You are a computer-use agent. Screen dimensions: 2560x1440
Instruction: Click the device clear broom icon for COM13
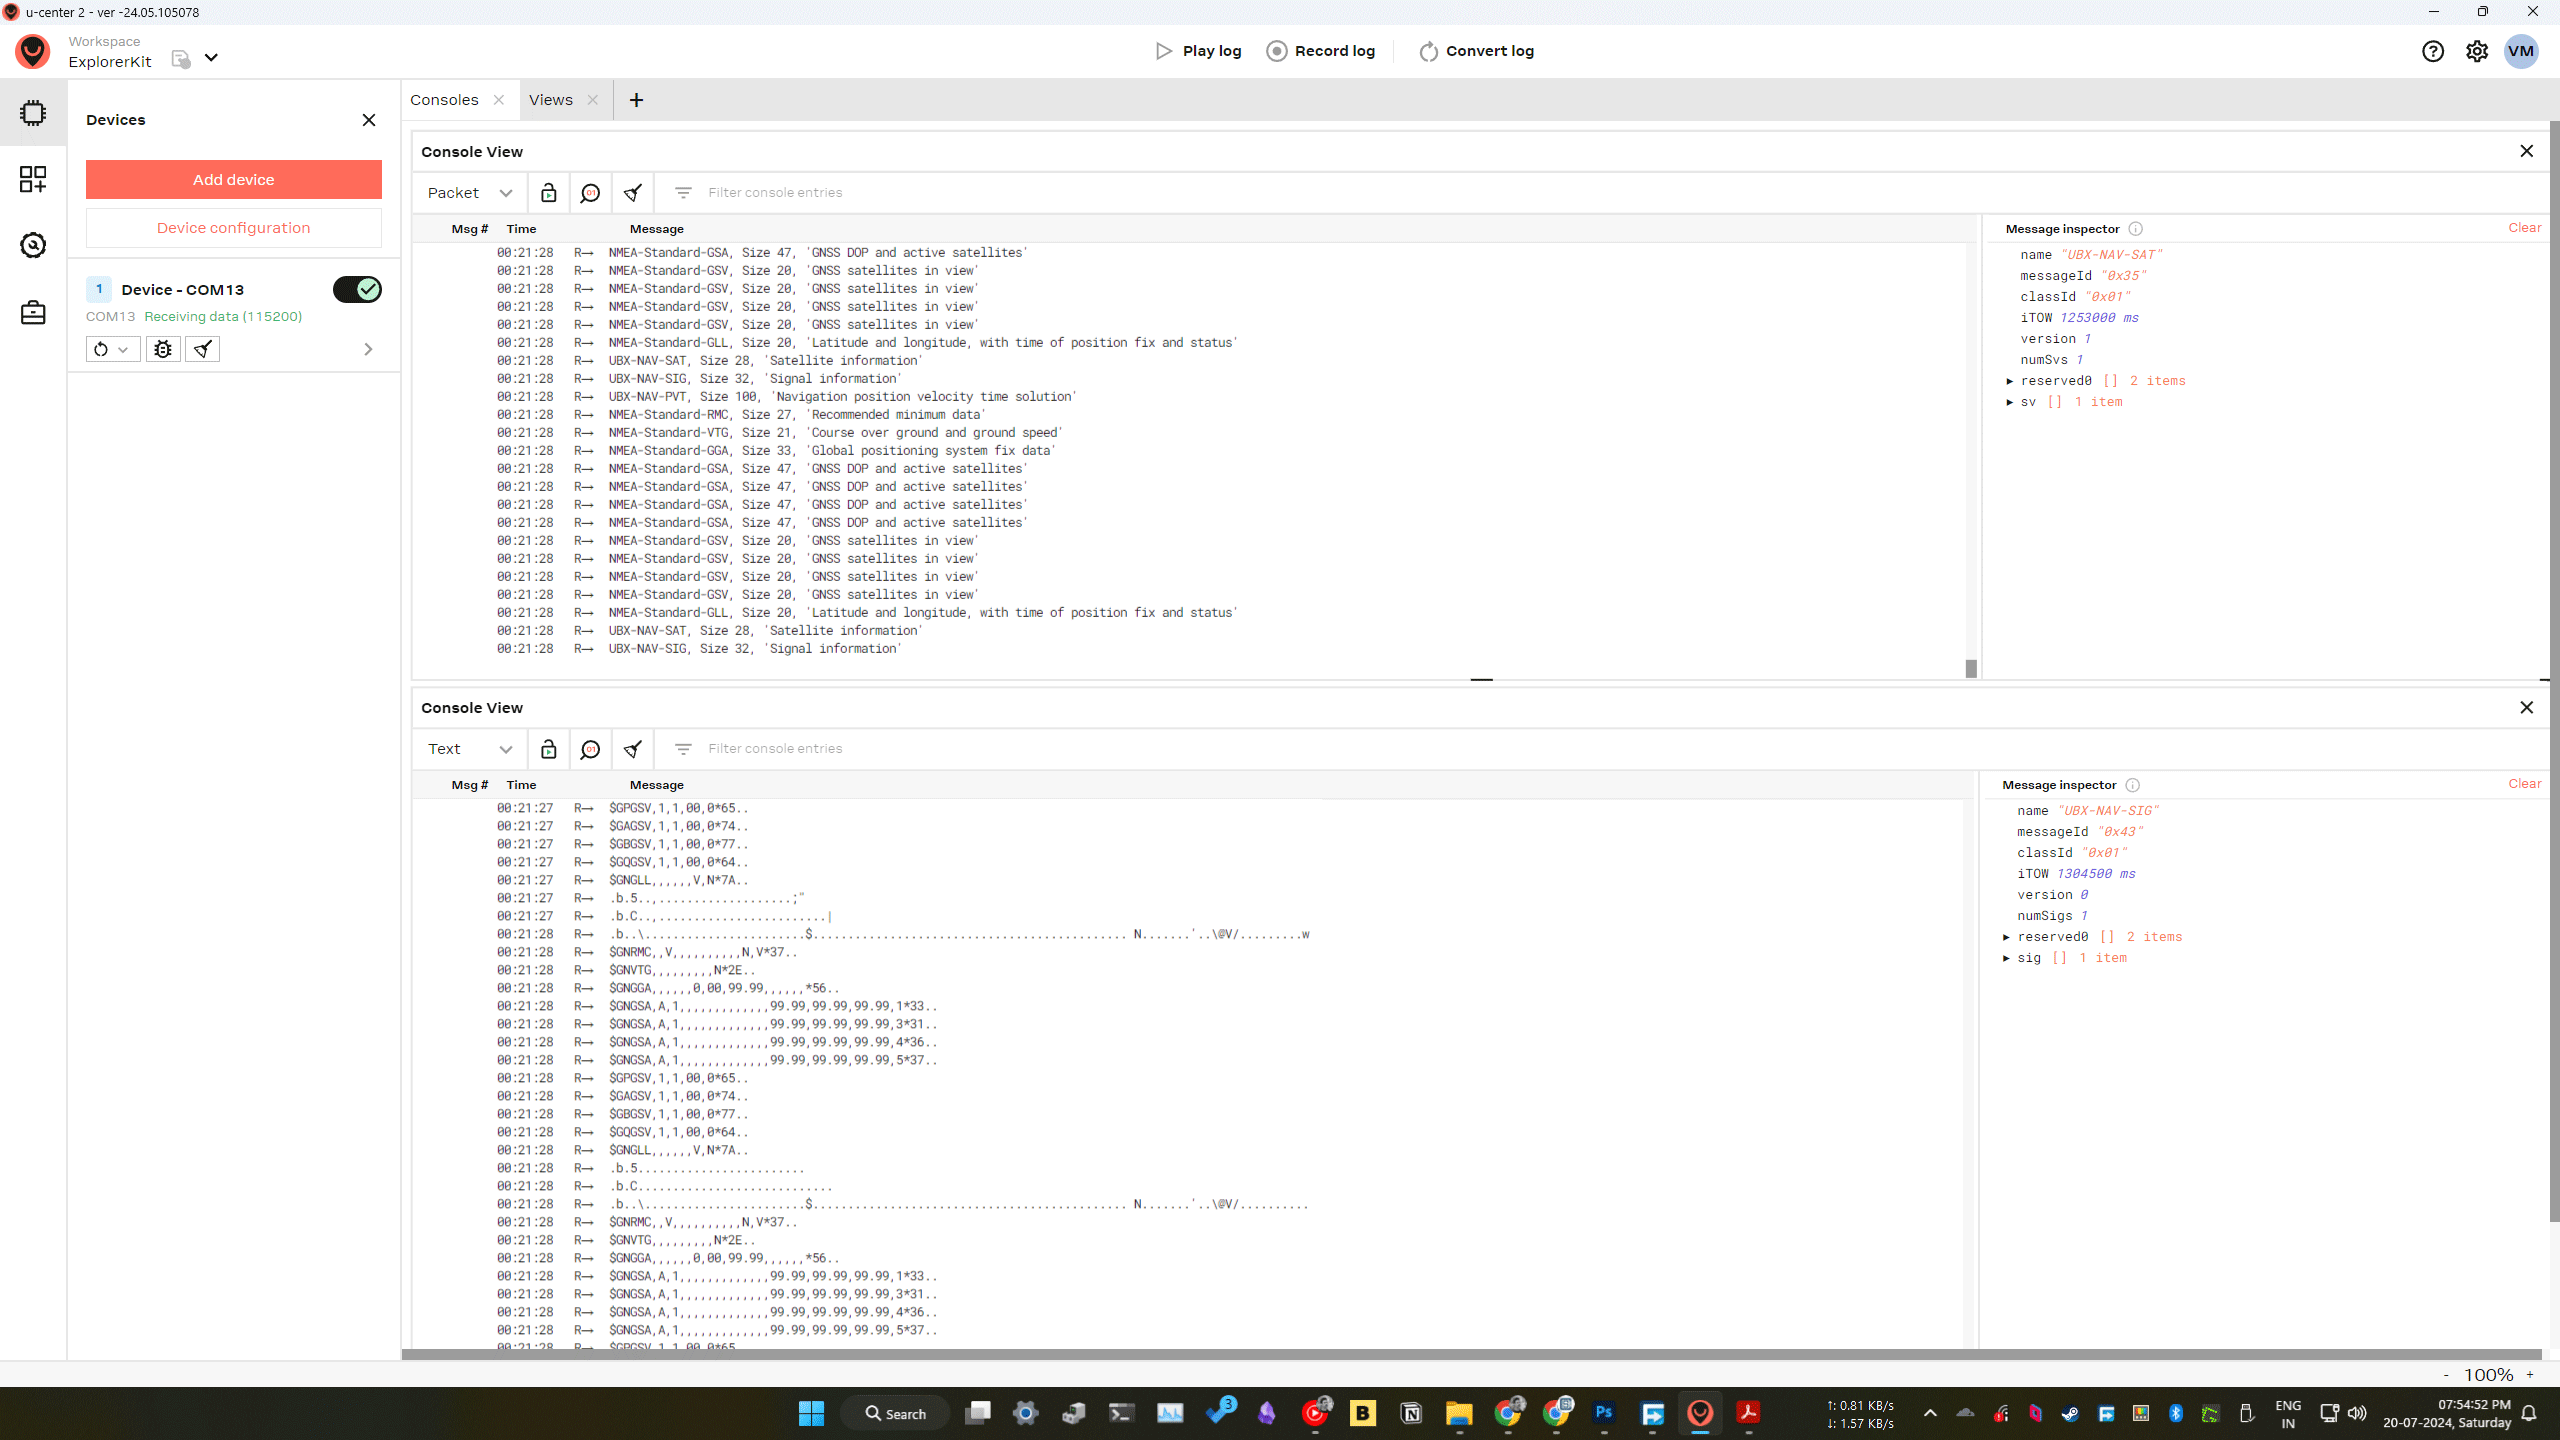(x=203, y=349)
